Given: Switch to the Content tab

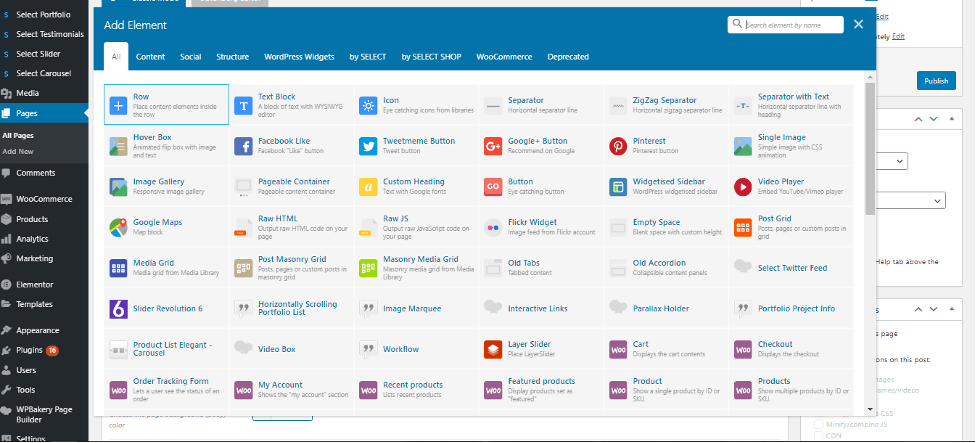Looking at the screenshot, I should tap(150, 57).
